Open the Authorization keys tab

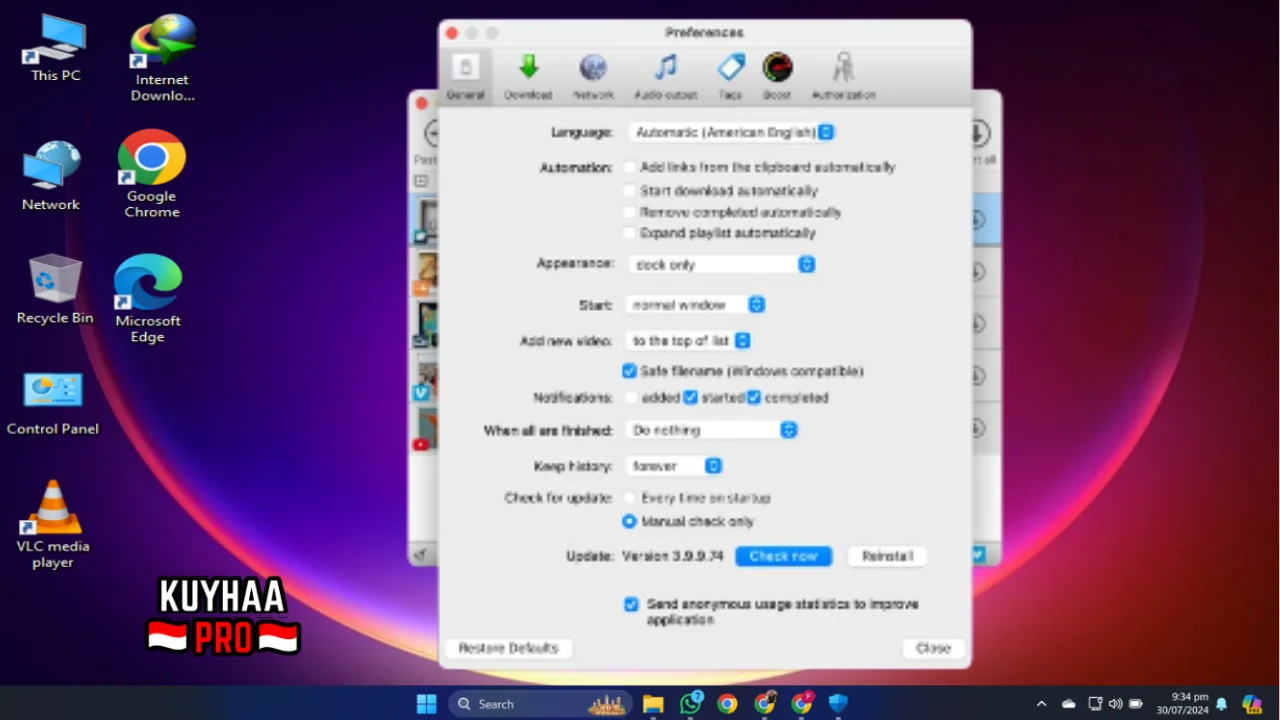click(843, 77)
